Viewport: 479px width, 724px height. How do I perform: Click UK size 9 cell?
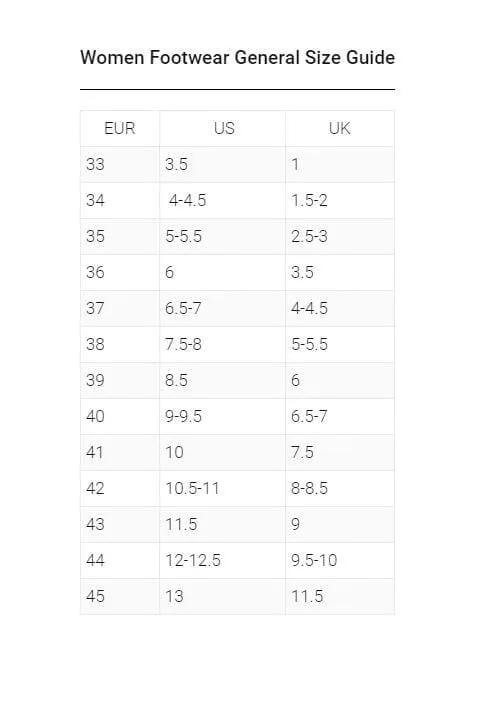click(x=340, y=525)
